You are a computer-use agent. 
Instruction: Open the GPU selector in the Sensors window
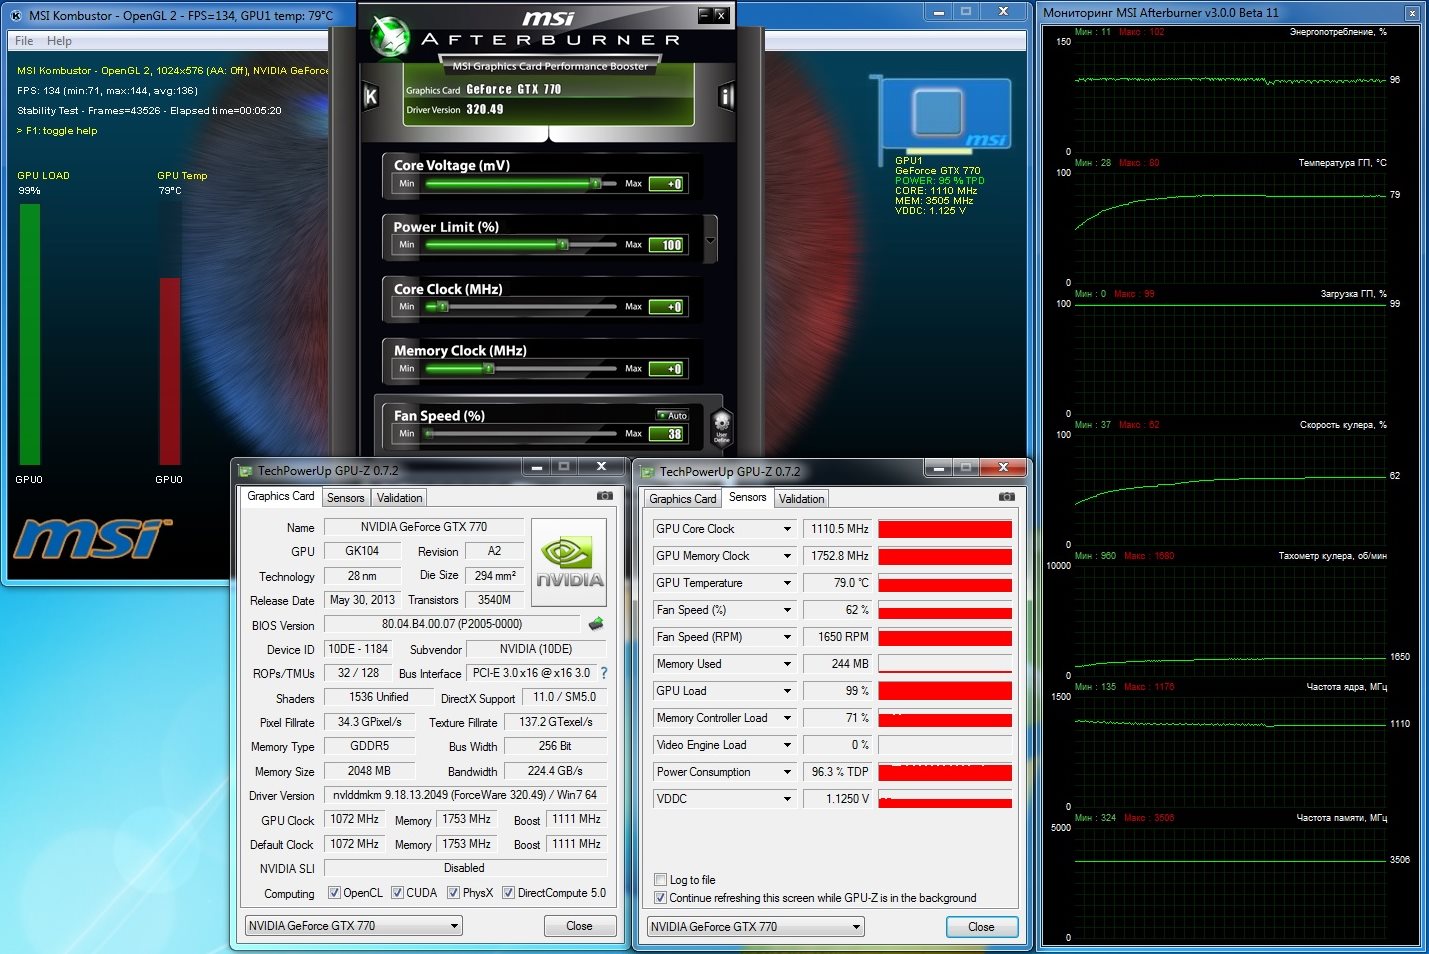(x=756, y=927)
